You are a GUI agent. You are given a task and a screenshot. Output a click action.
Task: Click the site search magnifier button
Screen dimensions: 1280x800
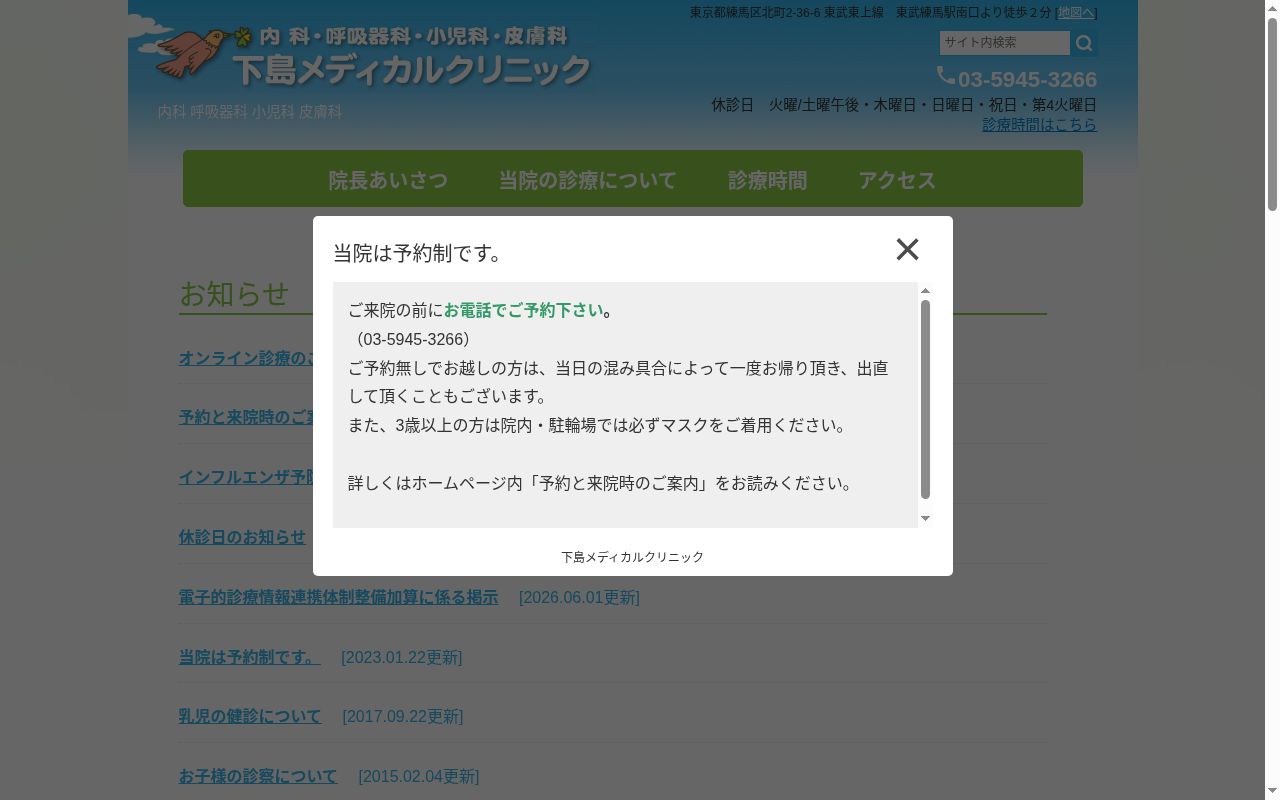point(1084,43)
